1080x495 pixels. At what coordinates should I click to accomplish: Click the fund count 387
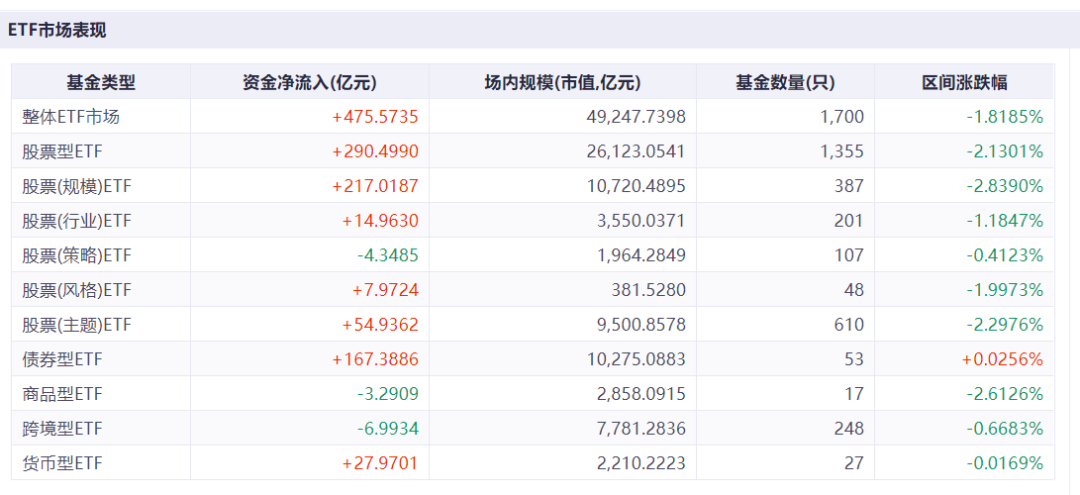(849, 186)
